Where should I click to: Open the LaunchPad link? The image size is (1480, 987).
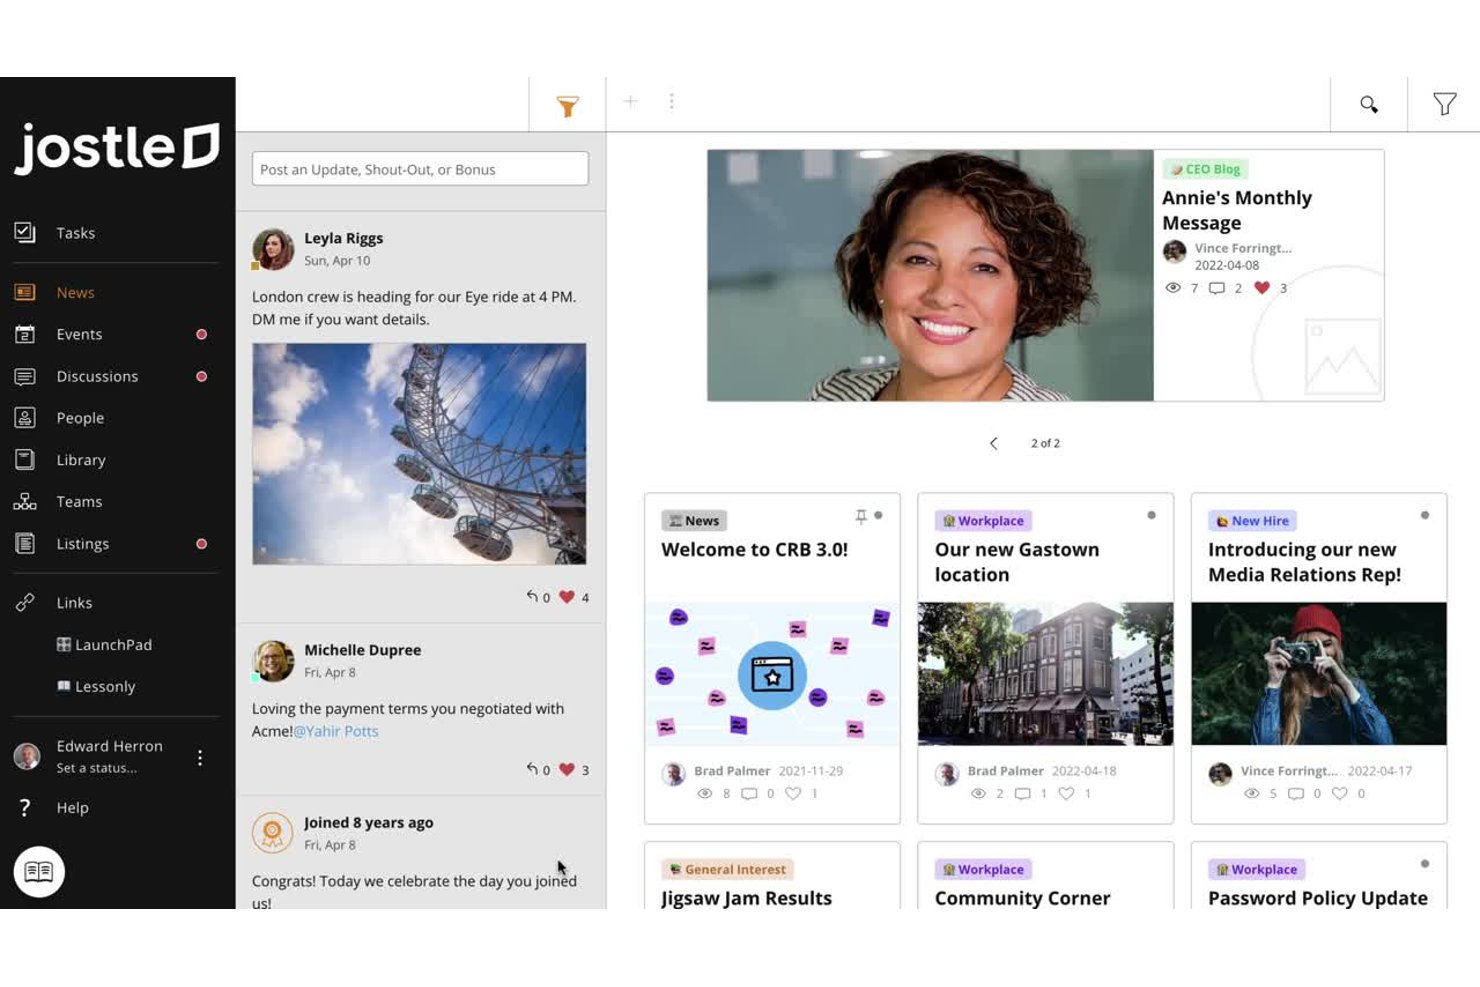(x=104, y=645)
